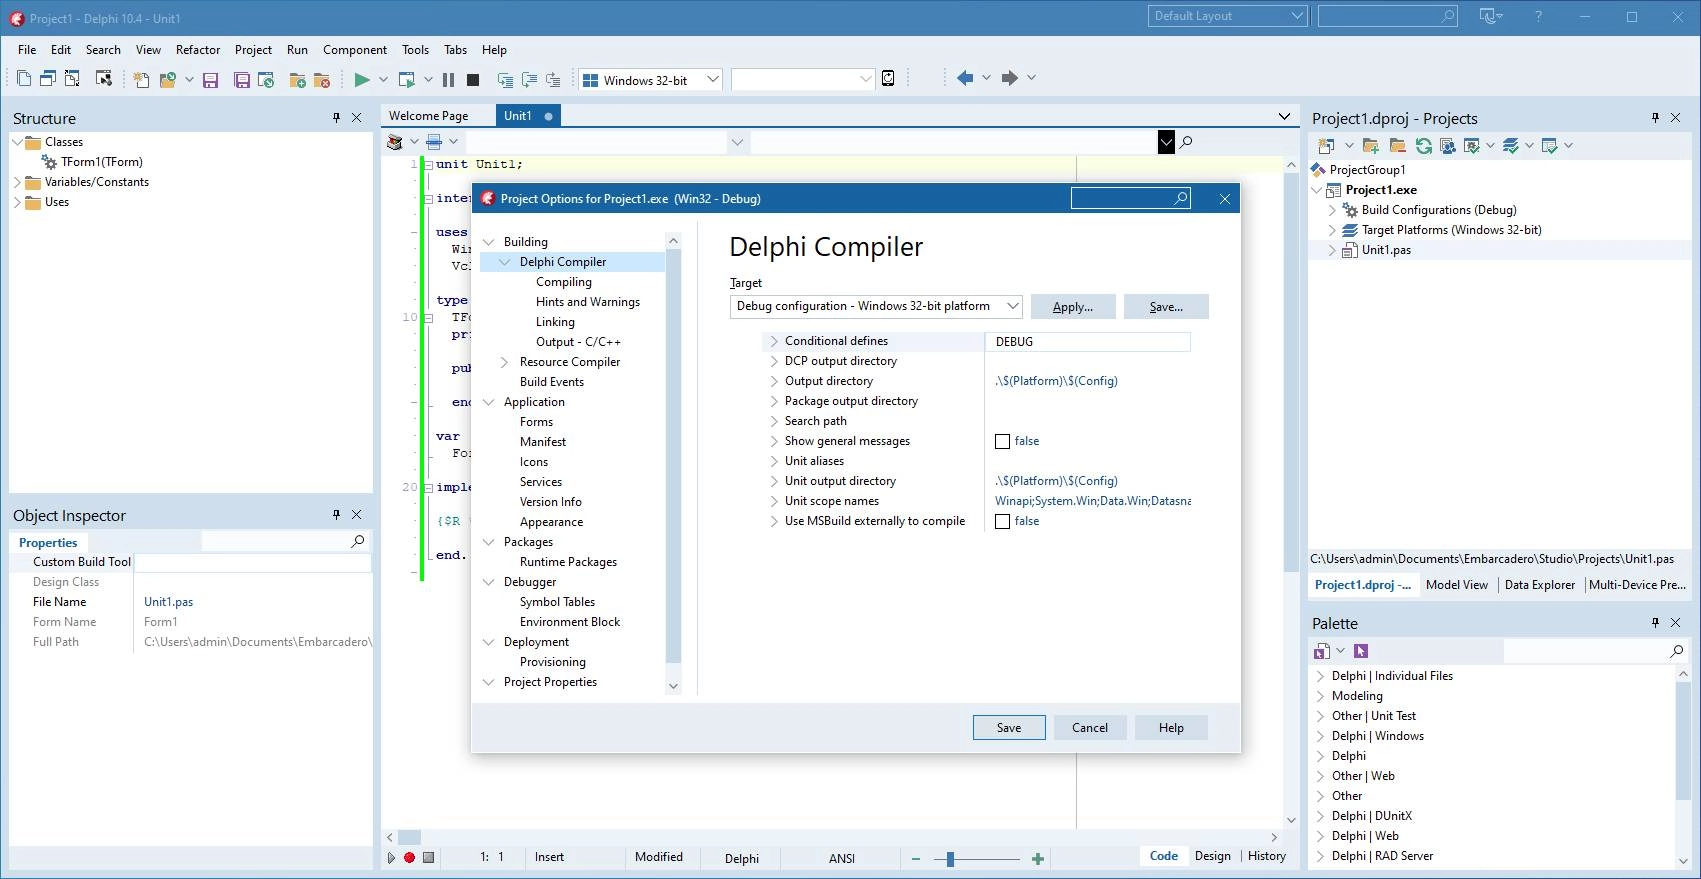Click the editor search magnifier above code
Viewport: 1701px width, 879px height.
(1186, 142)
